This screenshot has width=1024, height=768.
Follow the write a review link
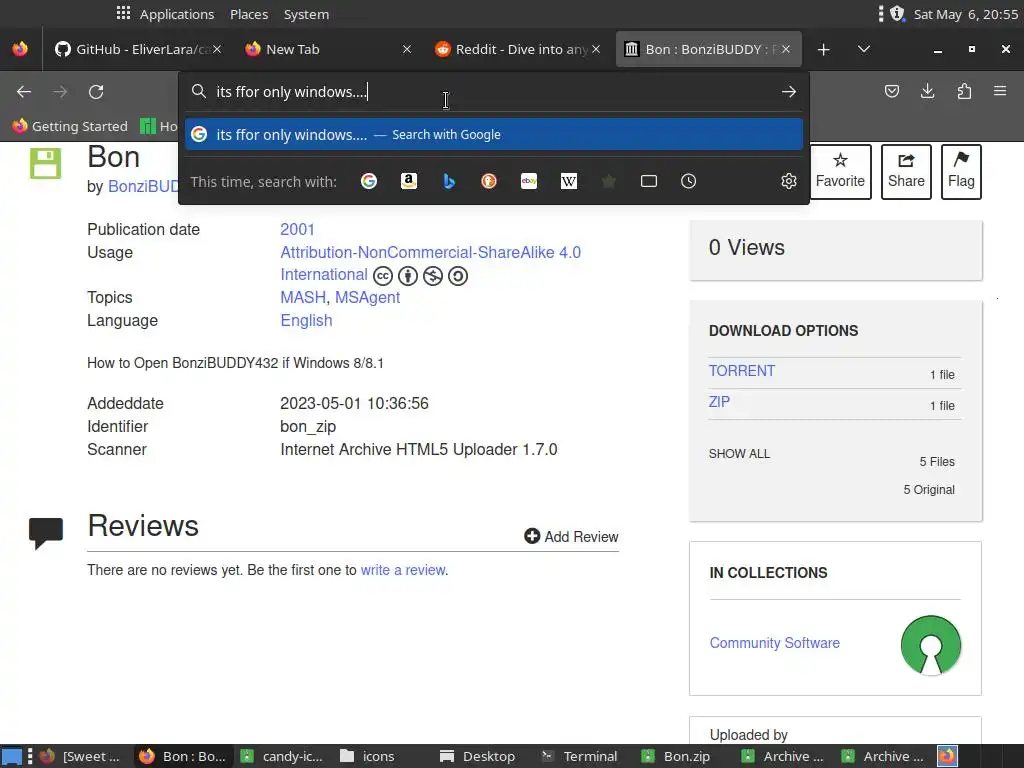coord(403,570)
